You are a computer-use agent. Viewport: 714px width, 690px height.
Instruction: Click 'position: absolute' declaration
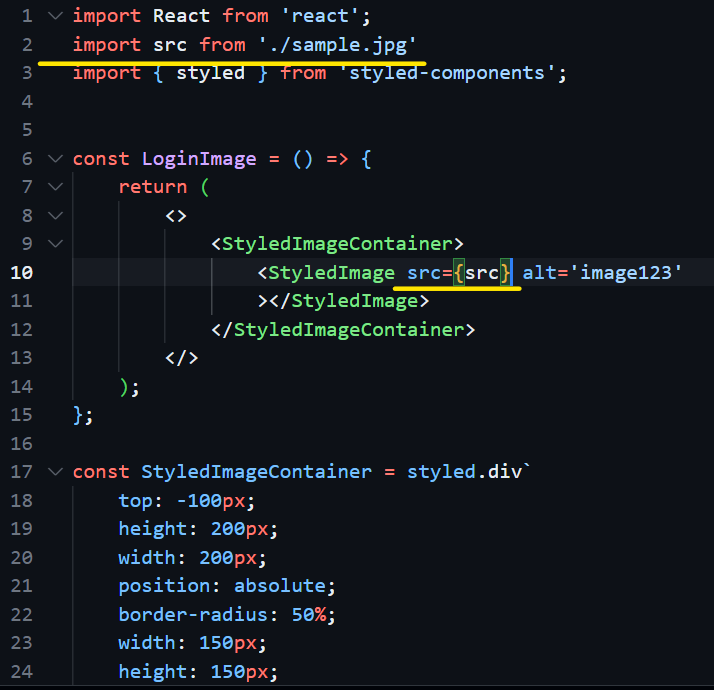(x=227, y=586)
